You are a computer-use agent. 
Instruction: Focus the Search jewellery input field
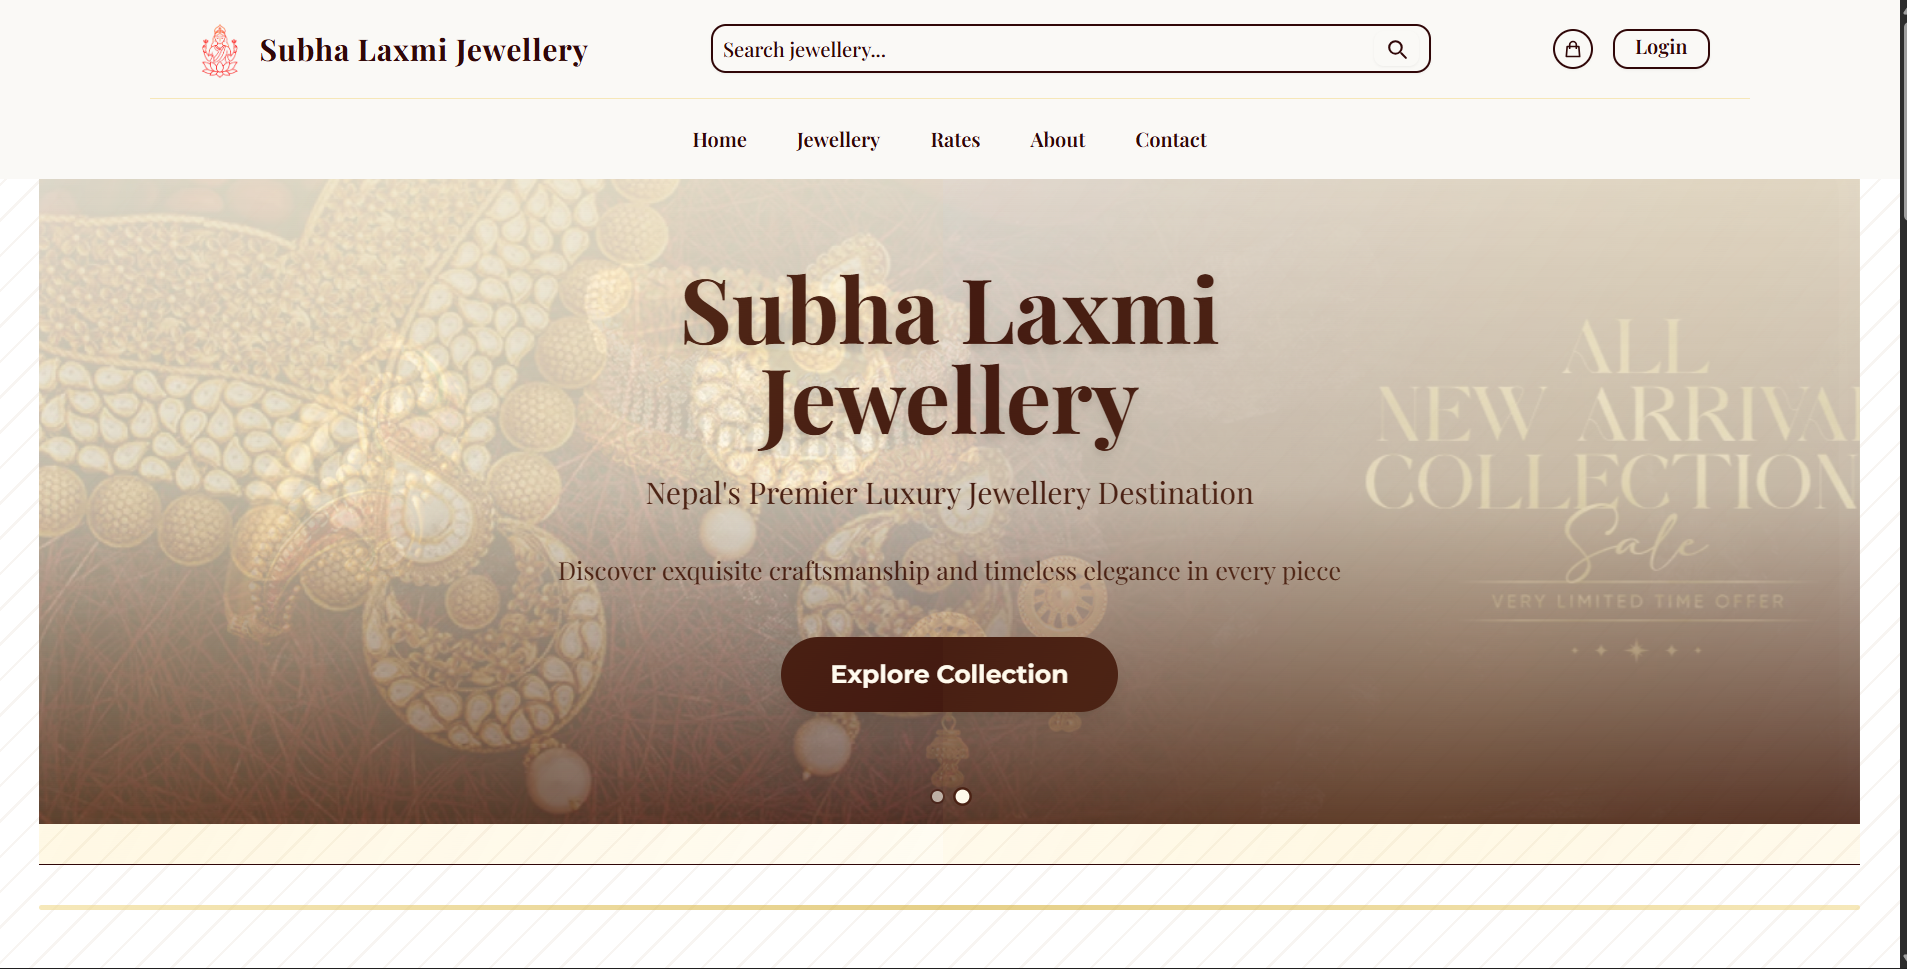click(1045, 49)
